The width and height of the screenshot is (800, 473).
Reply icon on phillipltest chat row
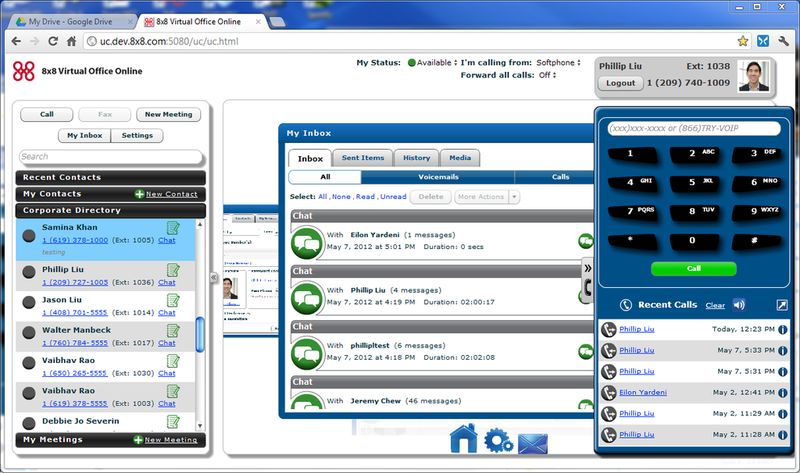(586, 351)
